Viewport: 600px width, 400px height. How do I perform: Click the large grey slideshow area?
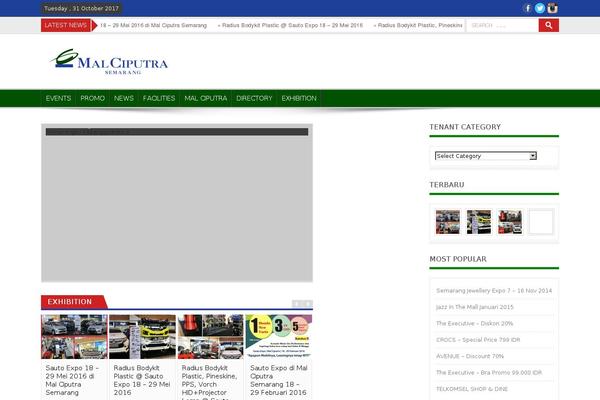point(177,203)
